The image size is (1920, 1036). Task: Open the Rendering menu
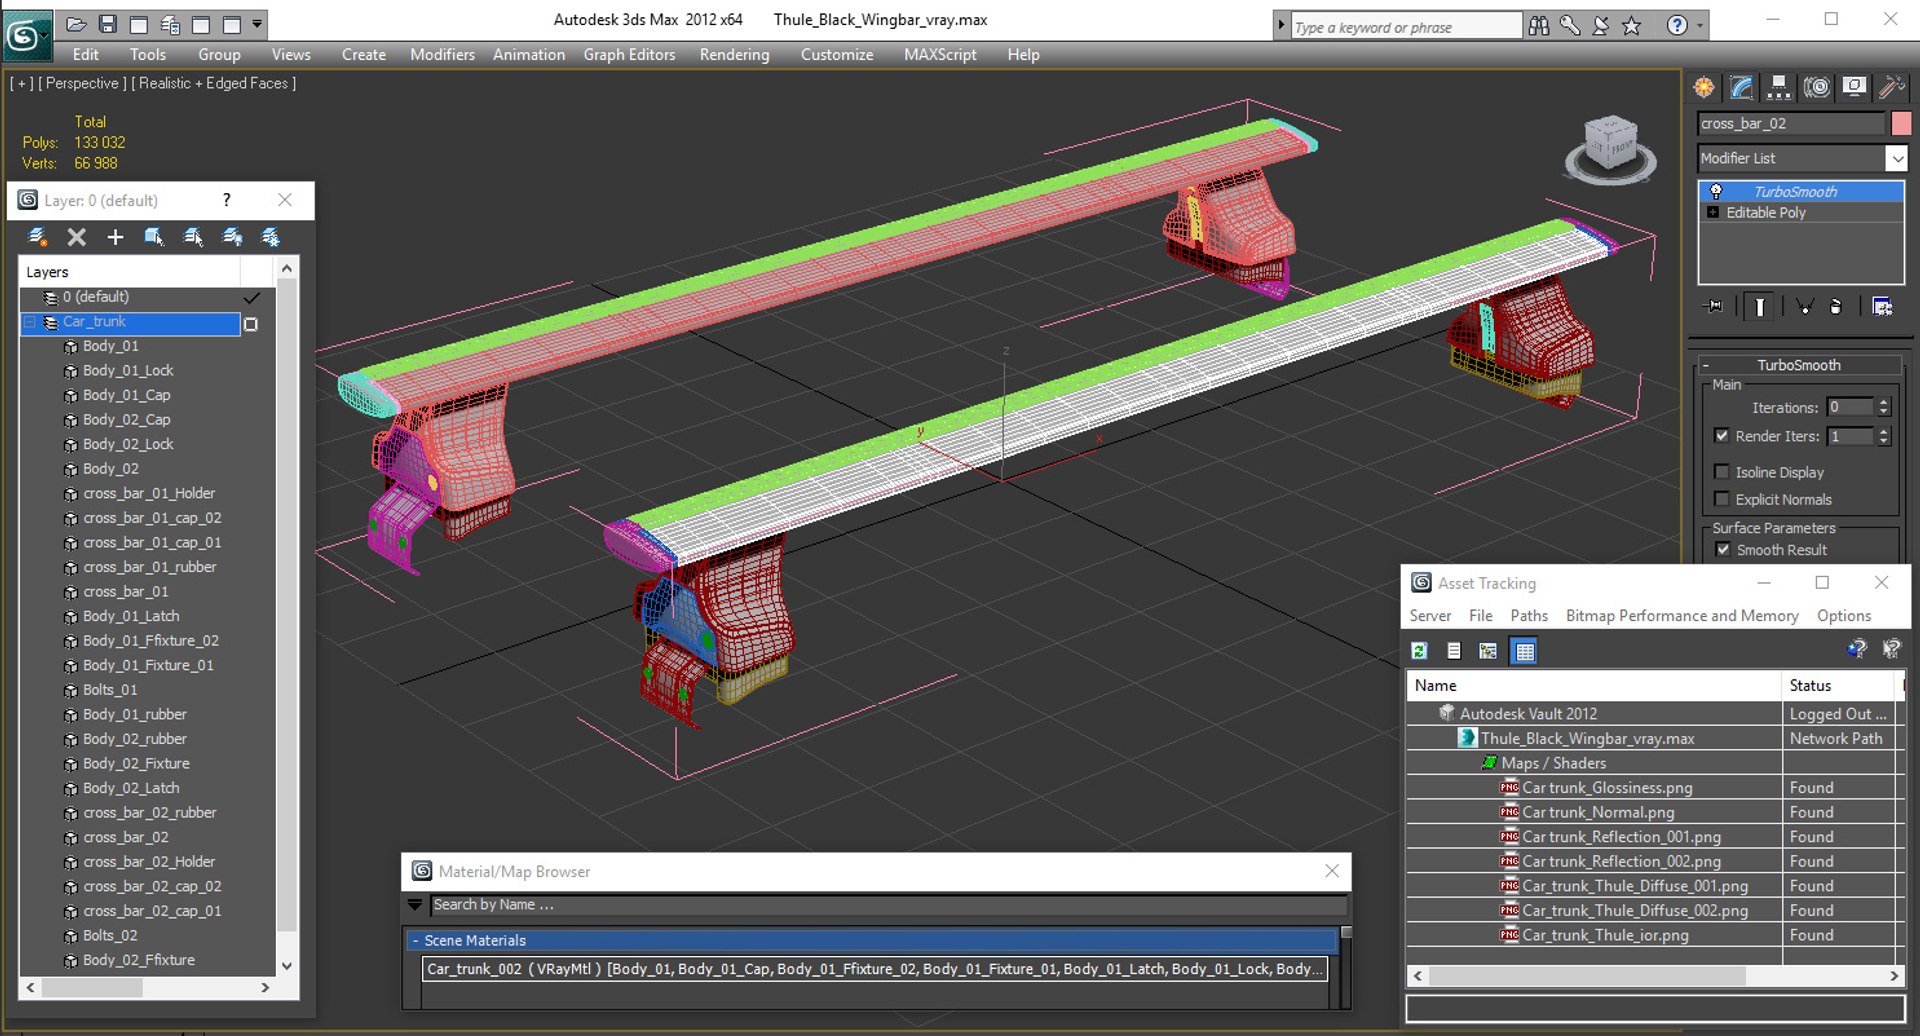tap(734, 55)
